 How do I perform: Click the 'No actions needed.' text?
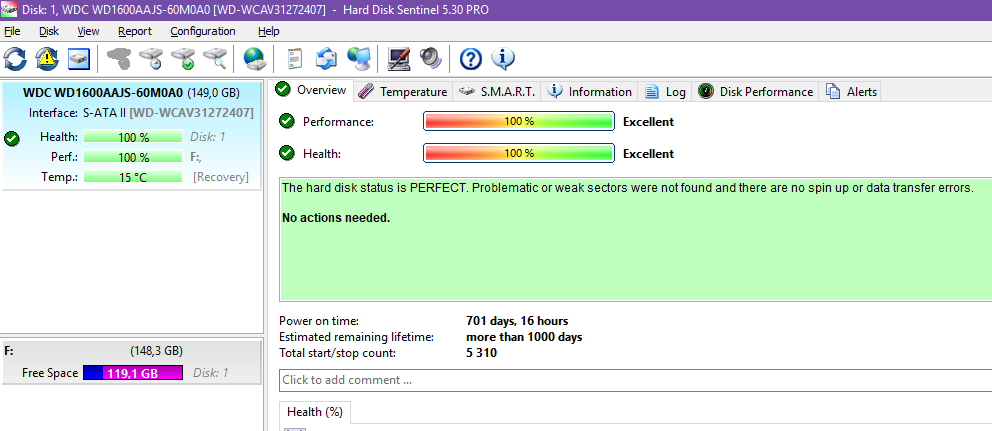click(336, 218)
